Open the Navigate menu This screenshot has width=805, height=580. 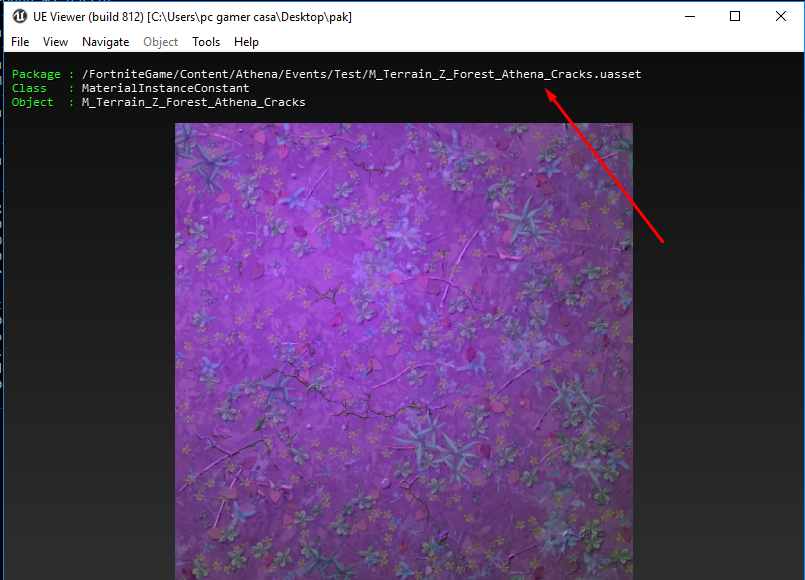105,42
